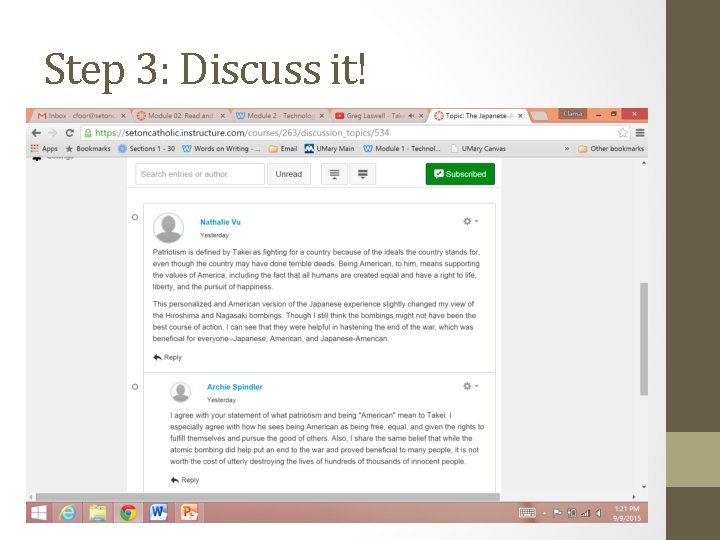Open the UMary Canvas bookmark
This screenshot has height=540, width=720.
478,148
